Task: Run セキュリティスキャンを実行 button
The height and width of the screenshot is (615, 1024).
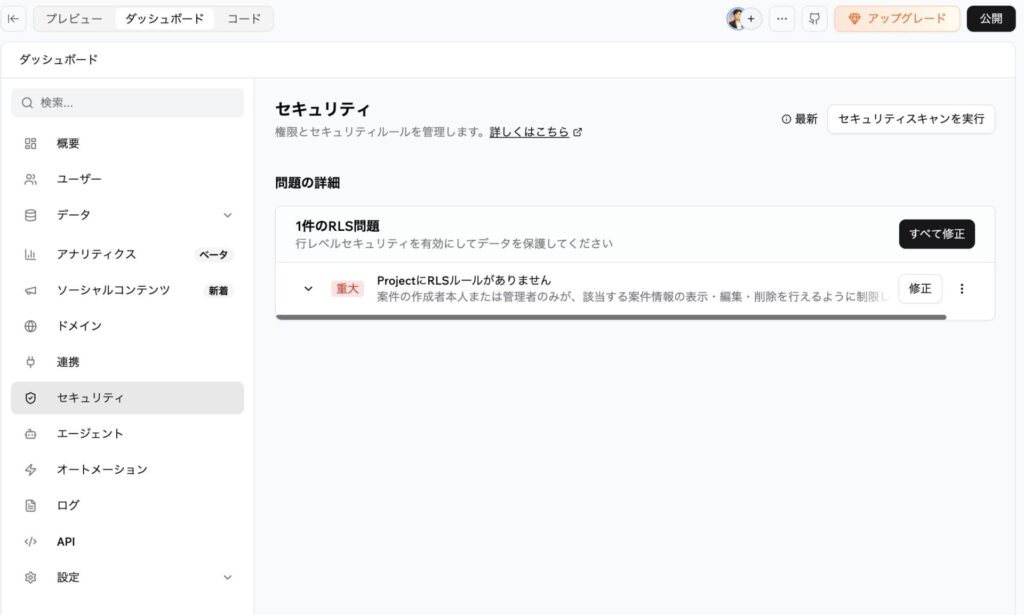Action: click(x=910, y=119)
